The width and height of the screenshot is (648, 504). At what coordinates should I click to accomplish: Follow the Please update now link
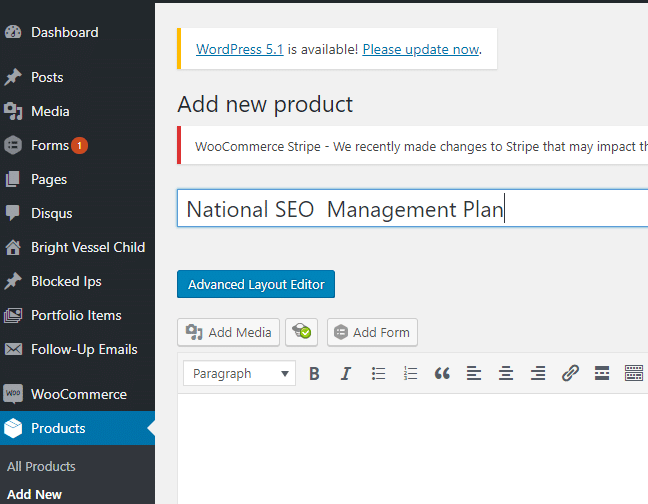click(421, 49)
